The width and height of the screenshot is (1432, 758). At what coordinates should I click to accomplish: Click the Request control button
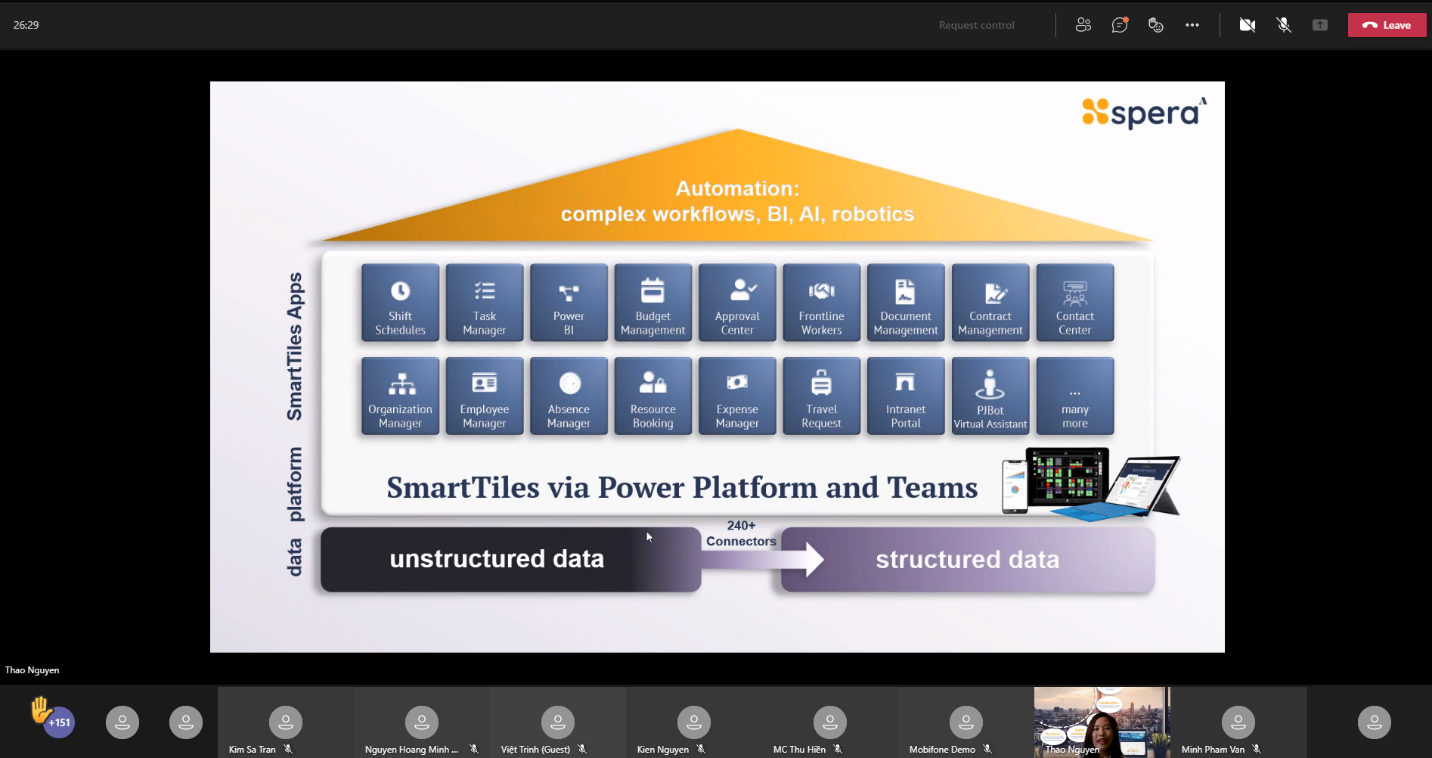point(977,25)
